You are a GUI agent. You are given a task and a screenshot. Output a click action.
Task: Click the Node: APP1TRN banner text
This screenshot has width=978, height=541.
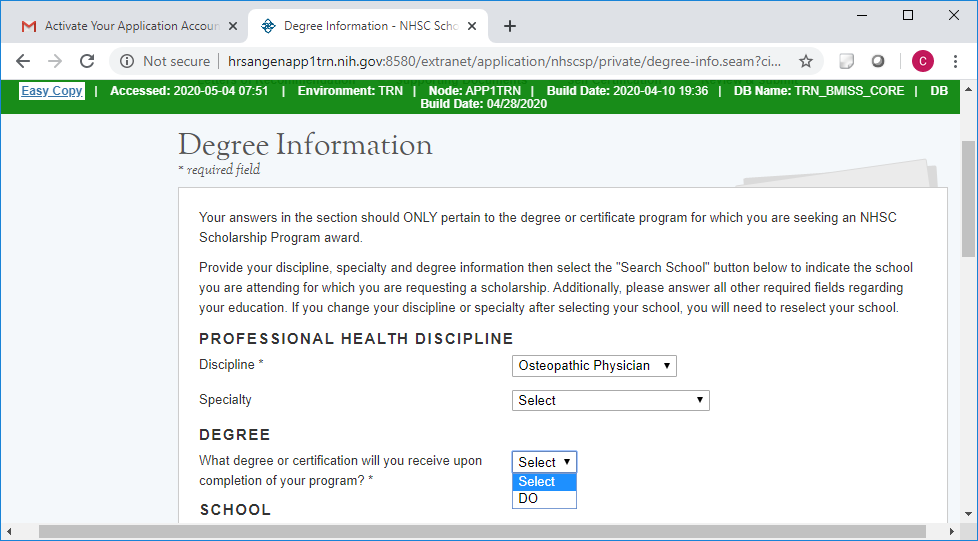[x=474, y=91]
